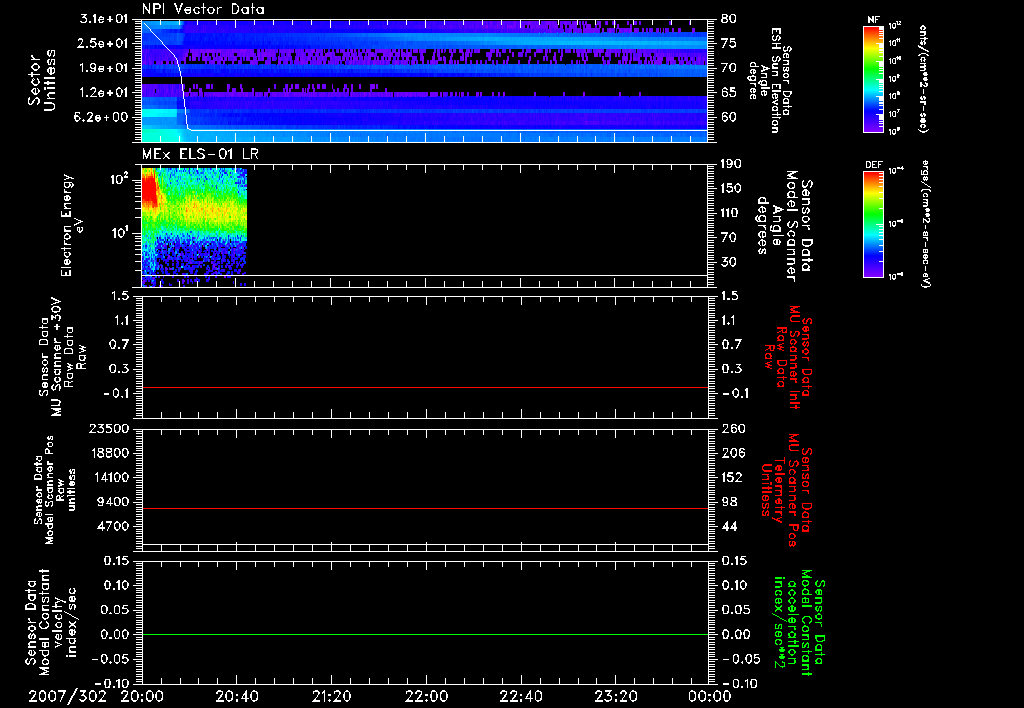
Task: Click the 110 scanner angle tick
Action: tap(731, 213)
